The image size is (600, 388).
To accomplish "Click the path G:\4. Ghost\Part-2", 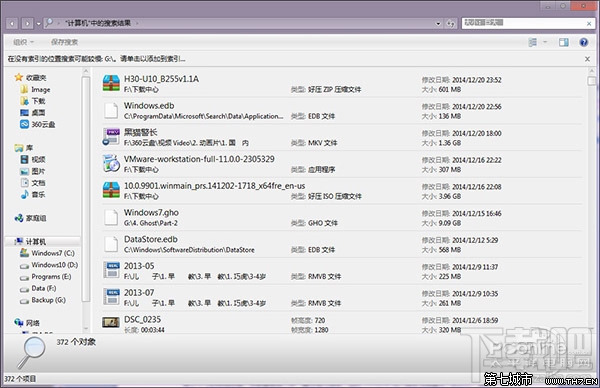I will tap(150, 223).
